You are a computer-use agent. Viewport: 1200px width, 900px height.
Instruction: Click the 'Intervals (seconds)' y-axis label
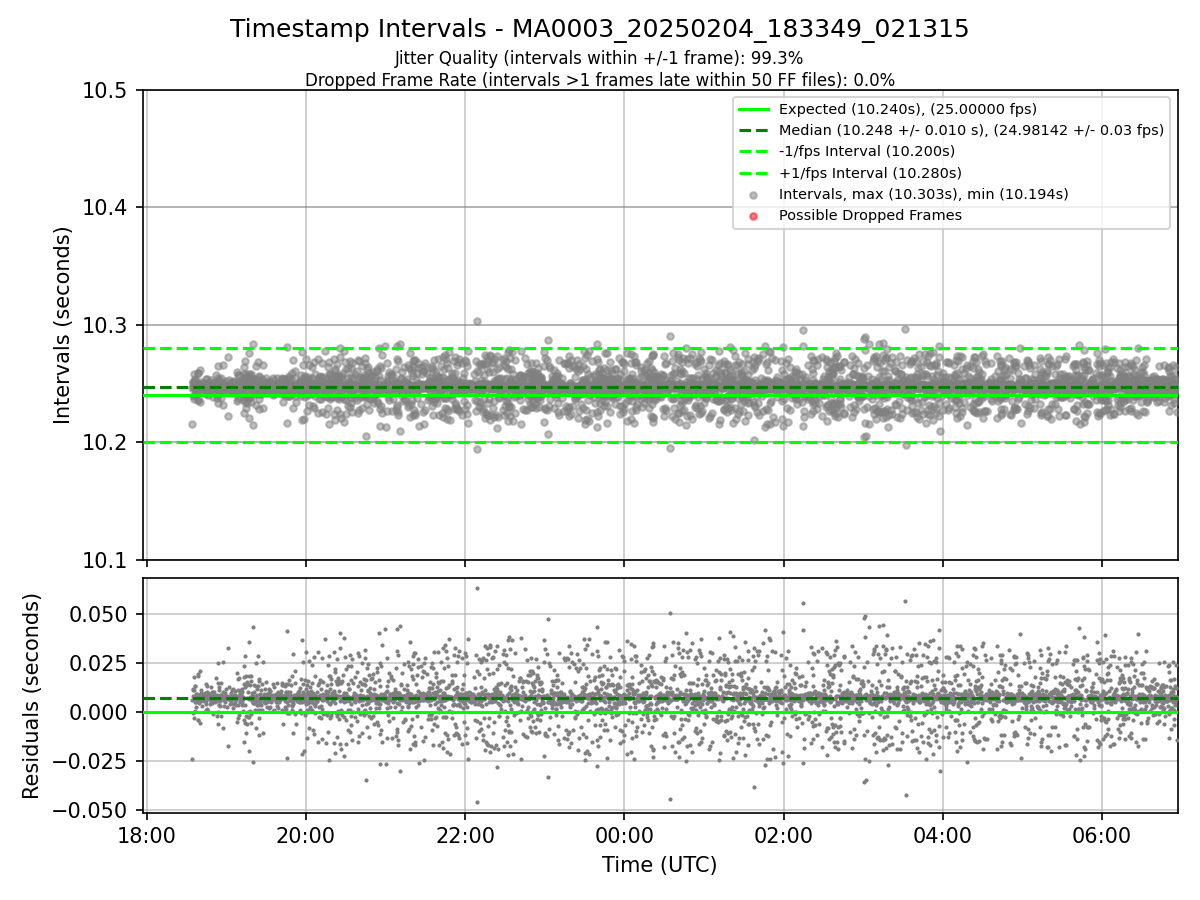tap(63, 325)
